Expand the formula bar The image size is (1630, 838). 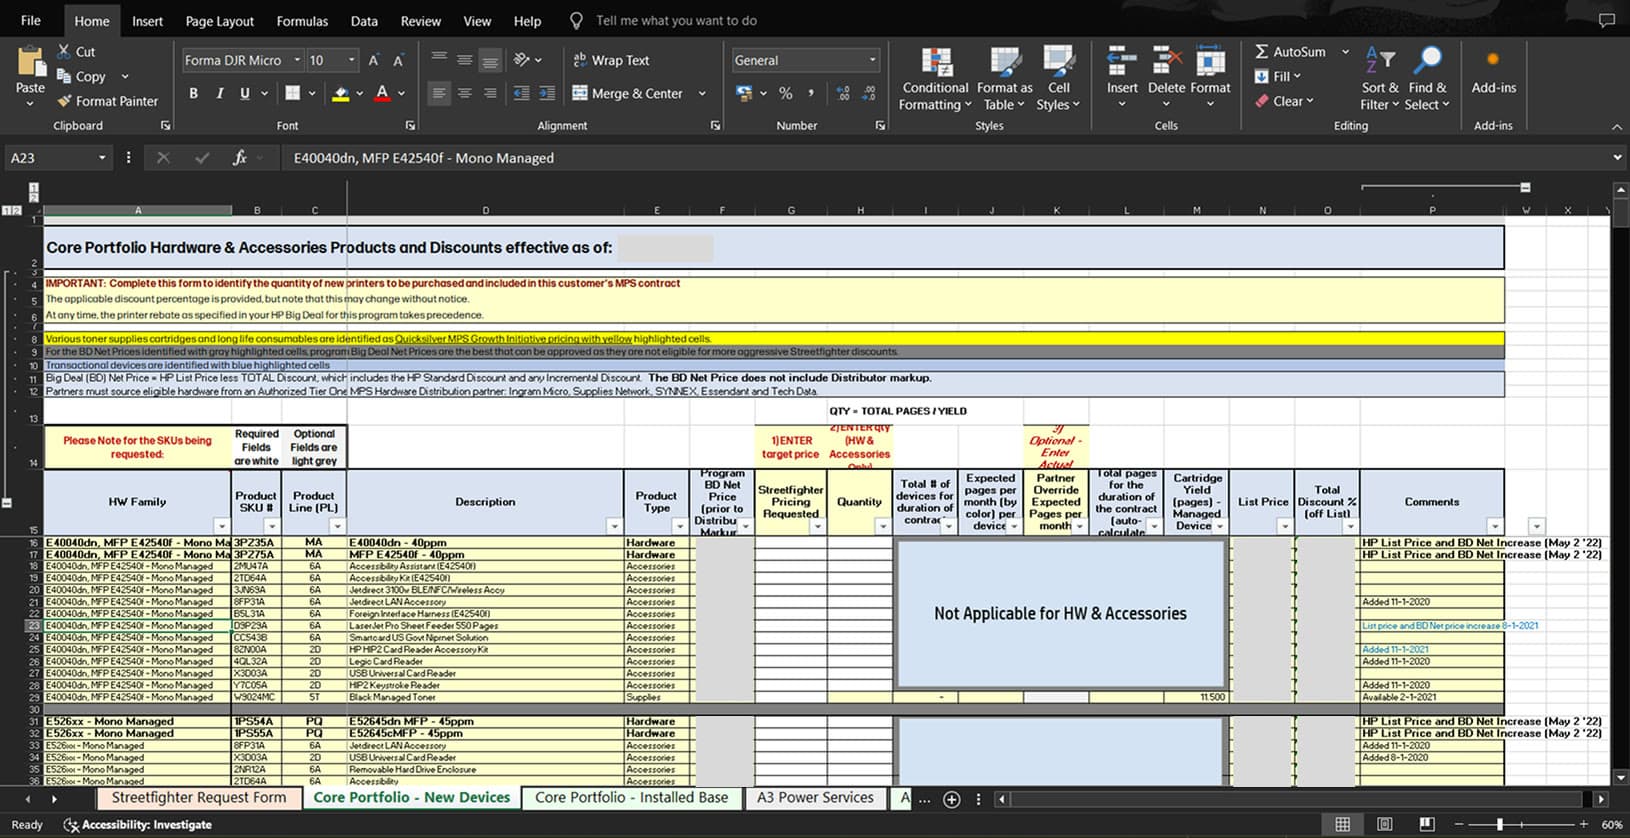1617,158
